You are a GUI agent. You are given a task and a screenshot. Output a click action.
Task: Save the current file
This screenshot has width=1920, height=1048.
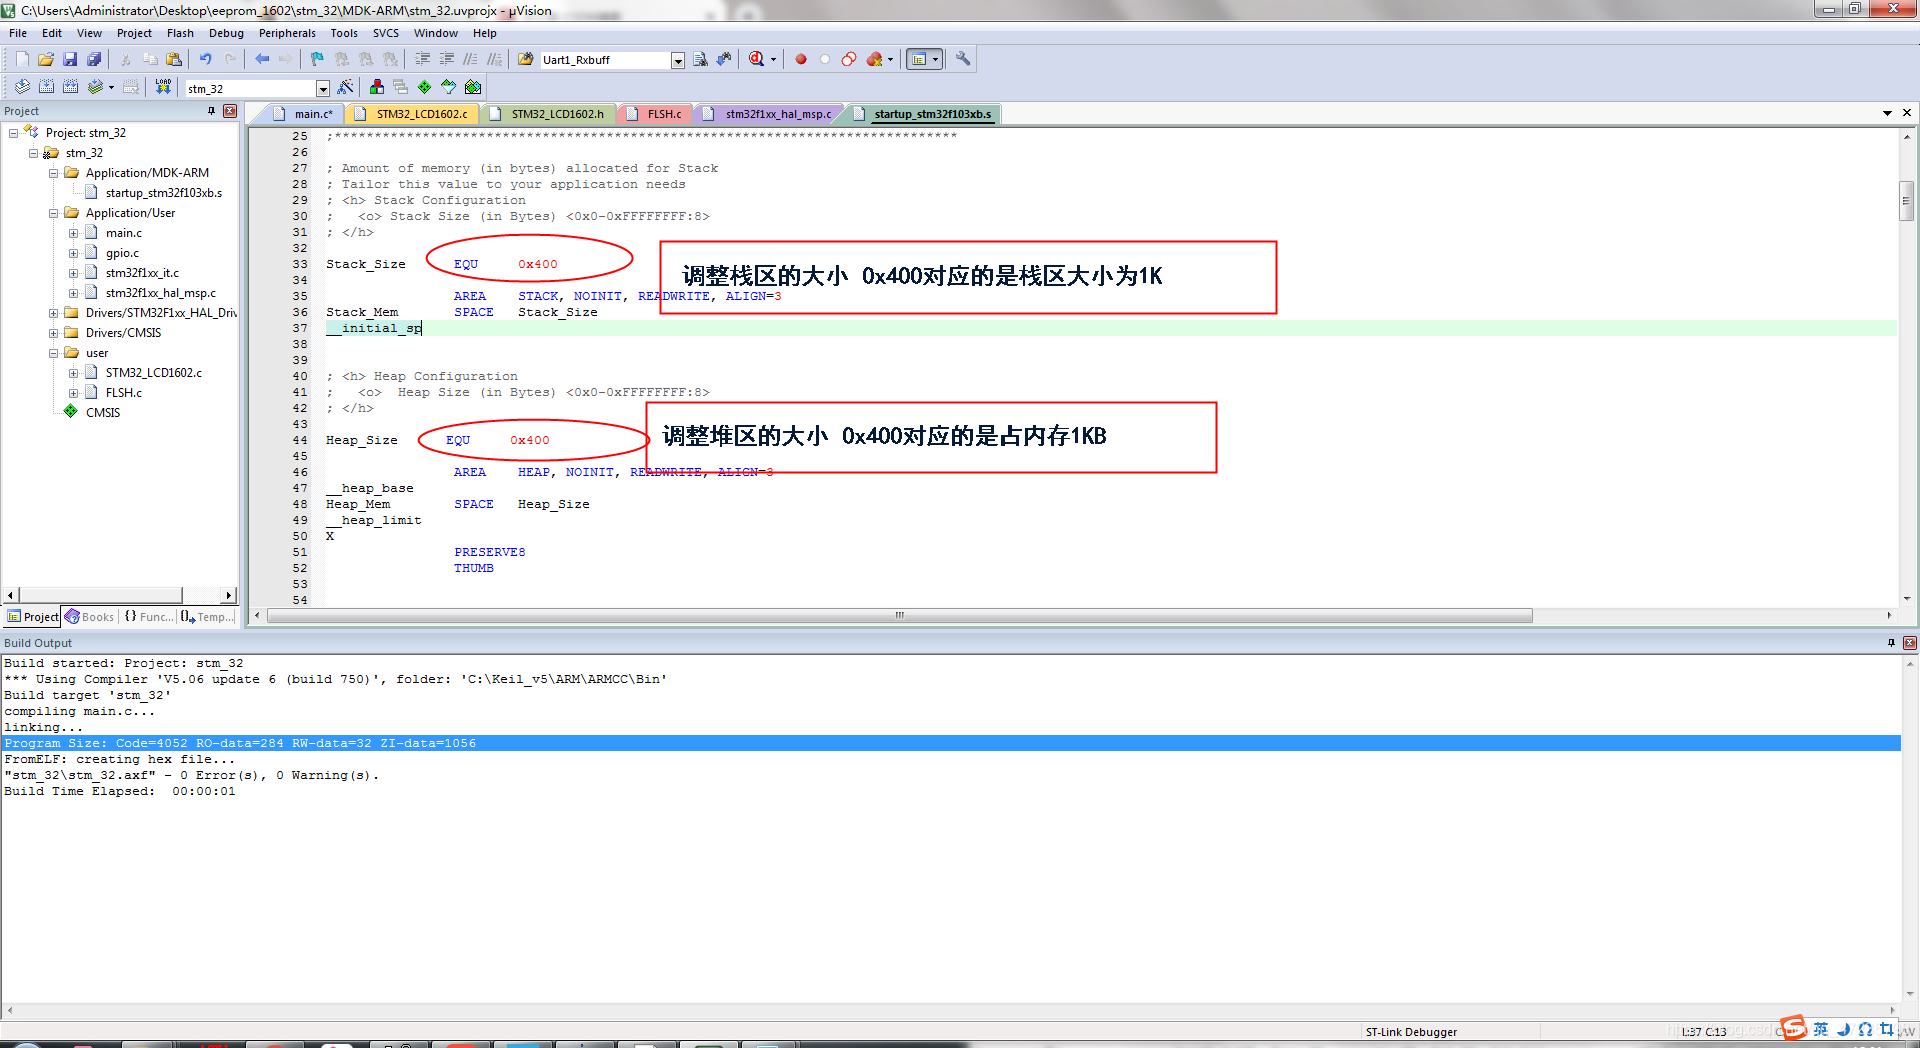click(x=70, y=59)
